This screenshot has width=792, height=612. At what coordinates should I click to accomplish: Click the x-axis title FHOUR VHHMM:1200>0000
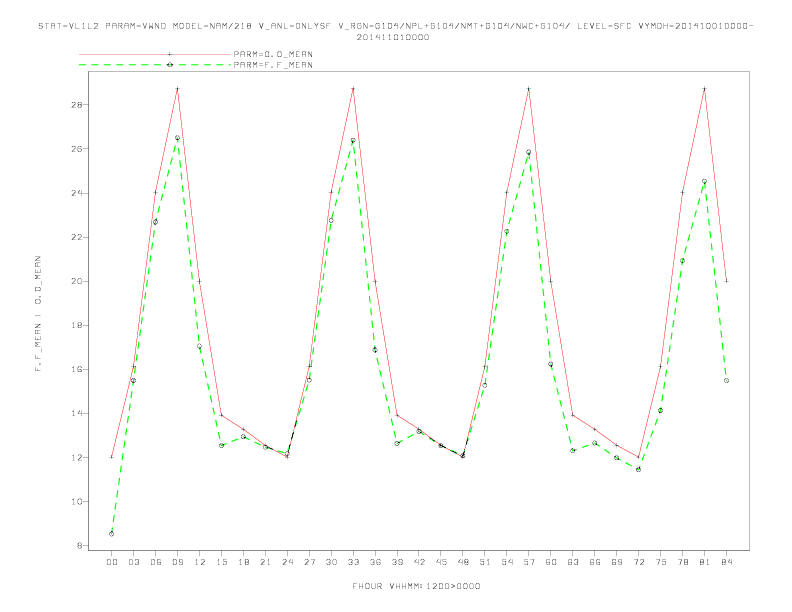tap(416, 586)
